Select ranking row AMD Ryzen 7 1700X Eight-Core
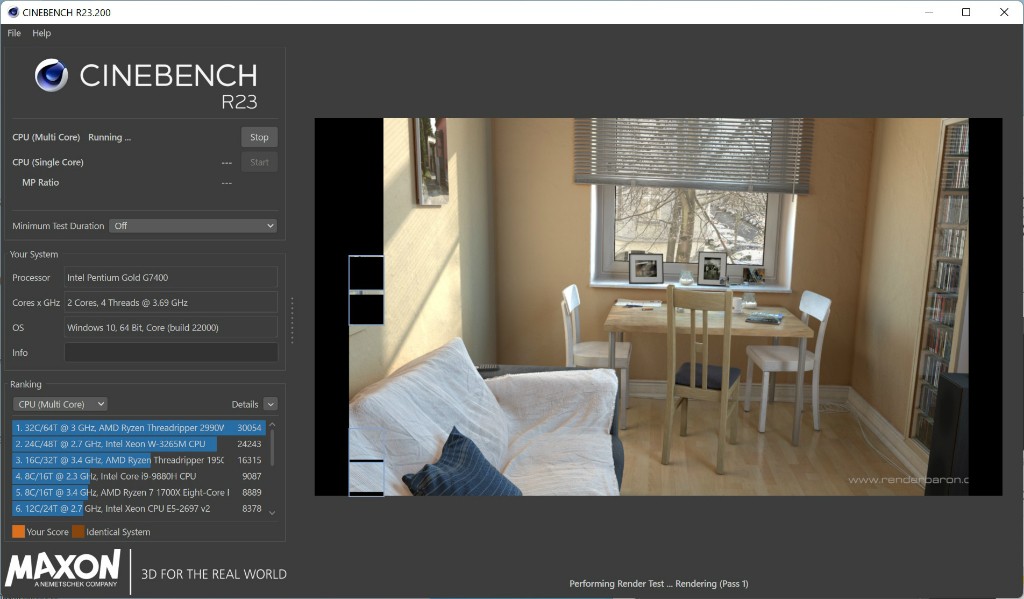Viewport: 1024px width, 599px height. (x=138, y=493)
